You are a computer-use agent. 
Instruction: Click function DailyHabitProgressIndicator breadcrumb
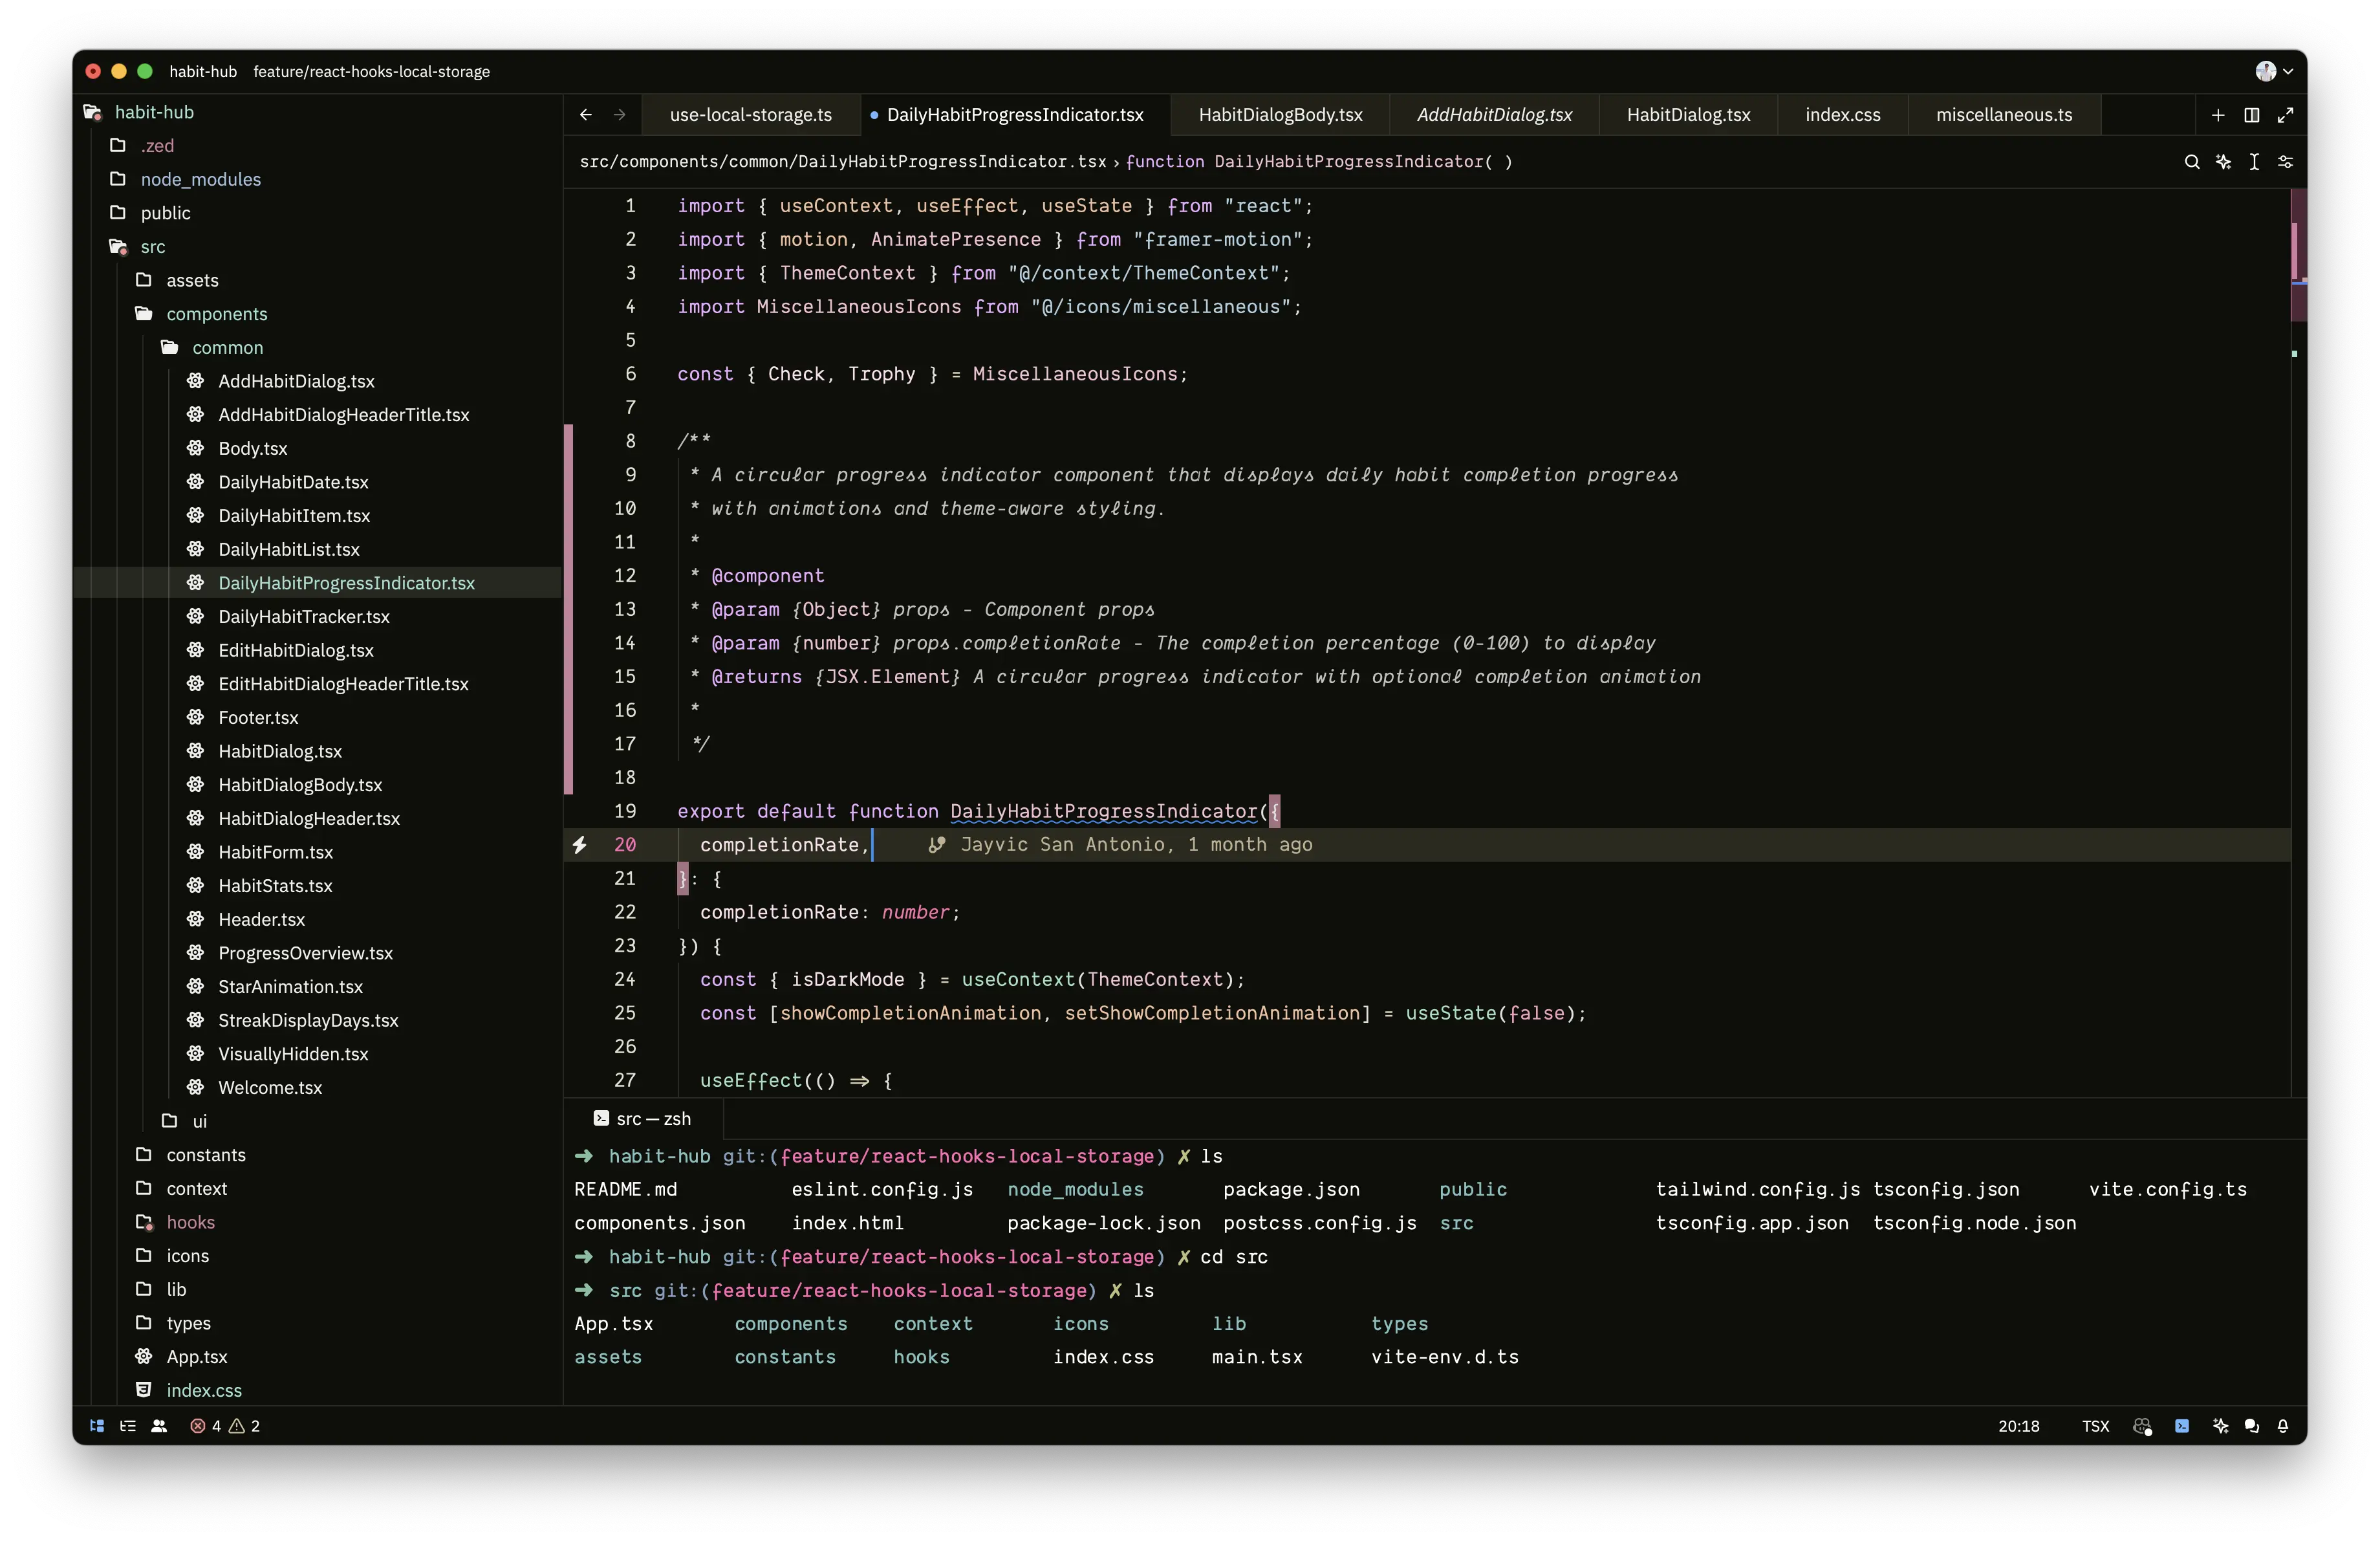click(x=1319, y=162)
